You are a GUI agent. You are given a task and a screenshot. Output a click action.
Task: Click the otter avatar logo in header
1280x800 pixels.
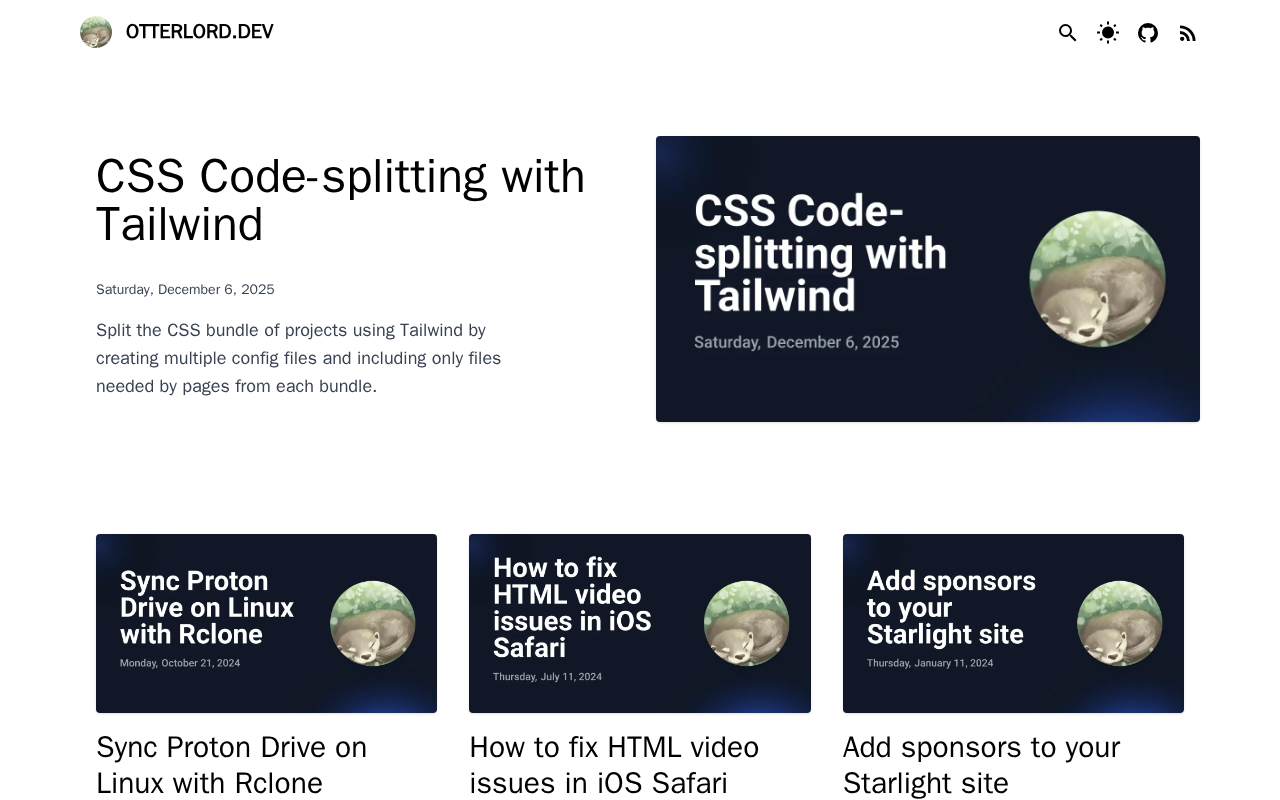click(96, 32)
